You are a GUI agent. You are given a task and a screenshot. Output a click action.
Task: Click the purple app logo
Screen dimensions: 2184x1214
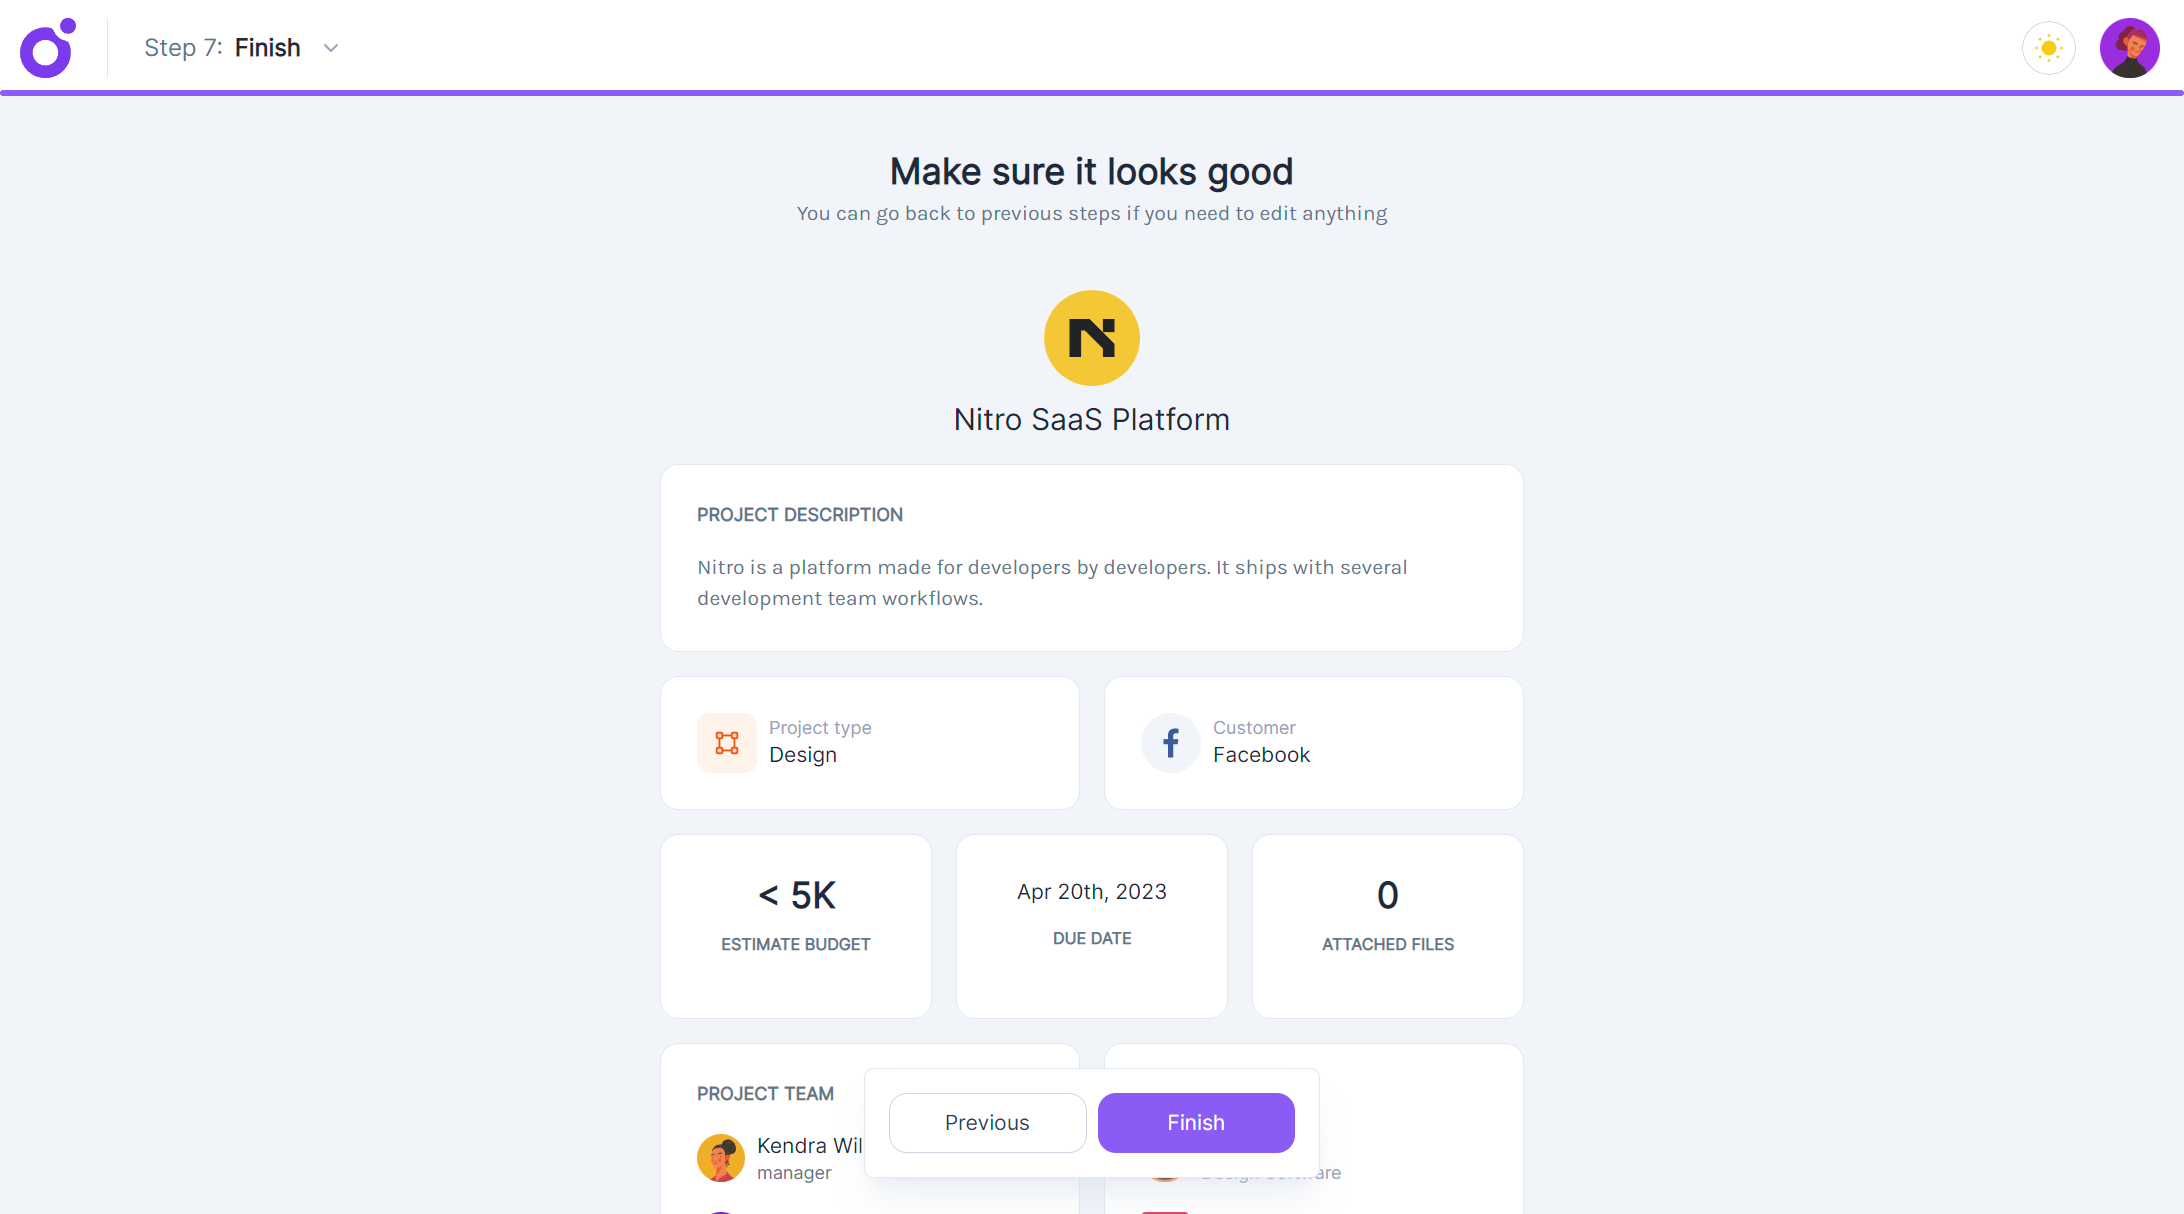tap(47, 48)
